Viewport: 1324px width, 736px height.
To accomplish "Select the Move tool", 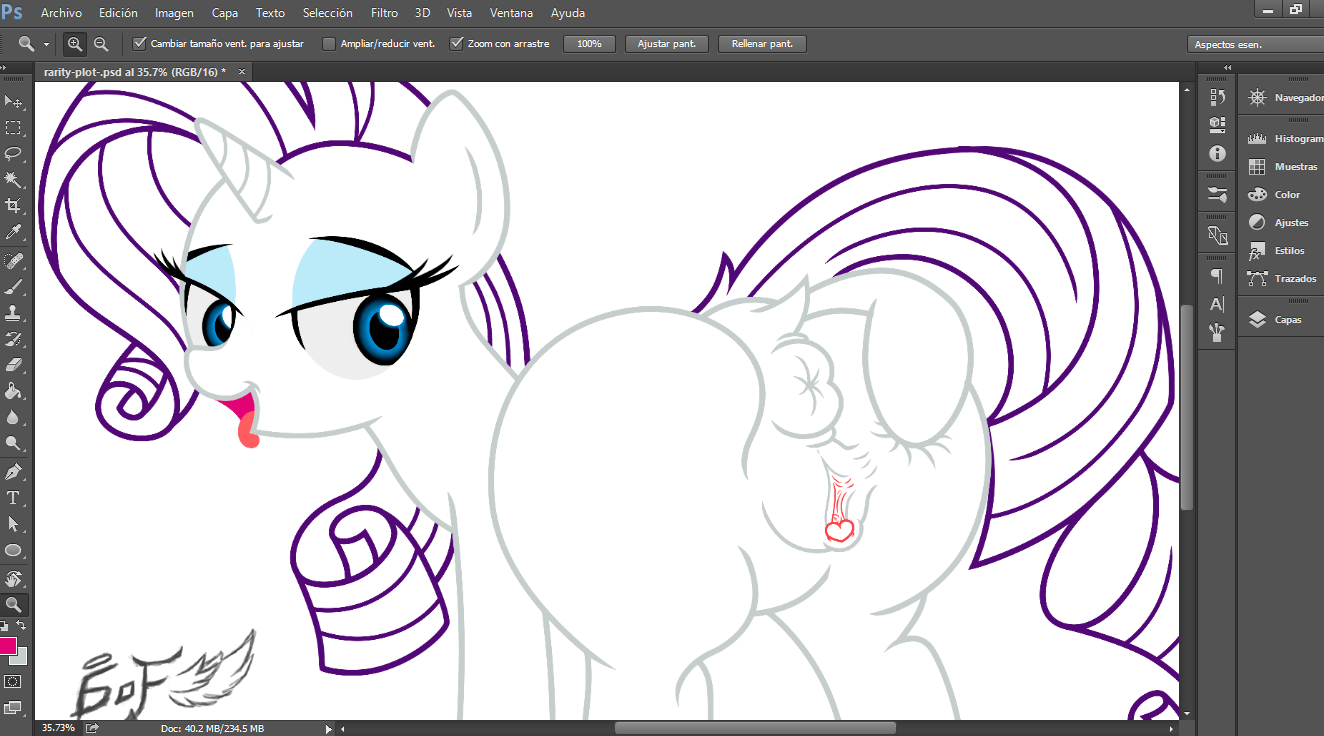I will 14,102.
